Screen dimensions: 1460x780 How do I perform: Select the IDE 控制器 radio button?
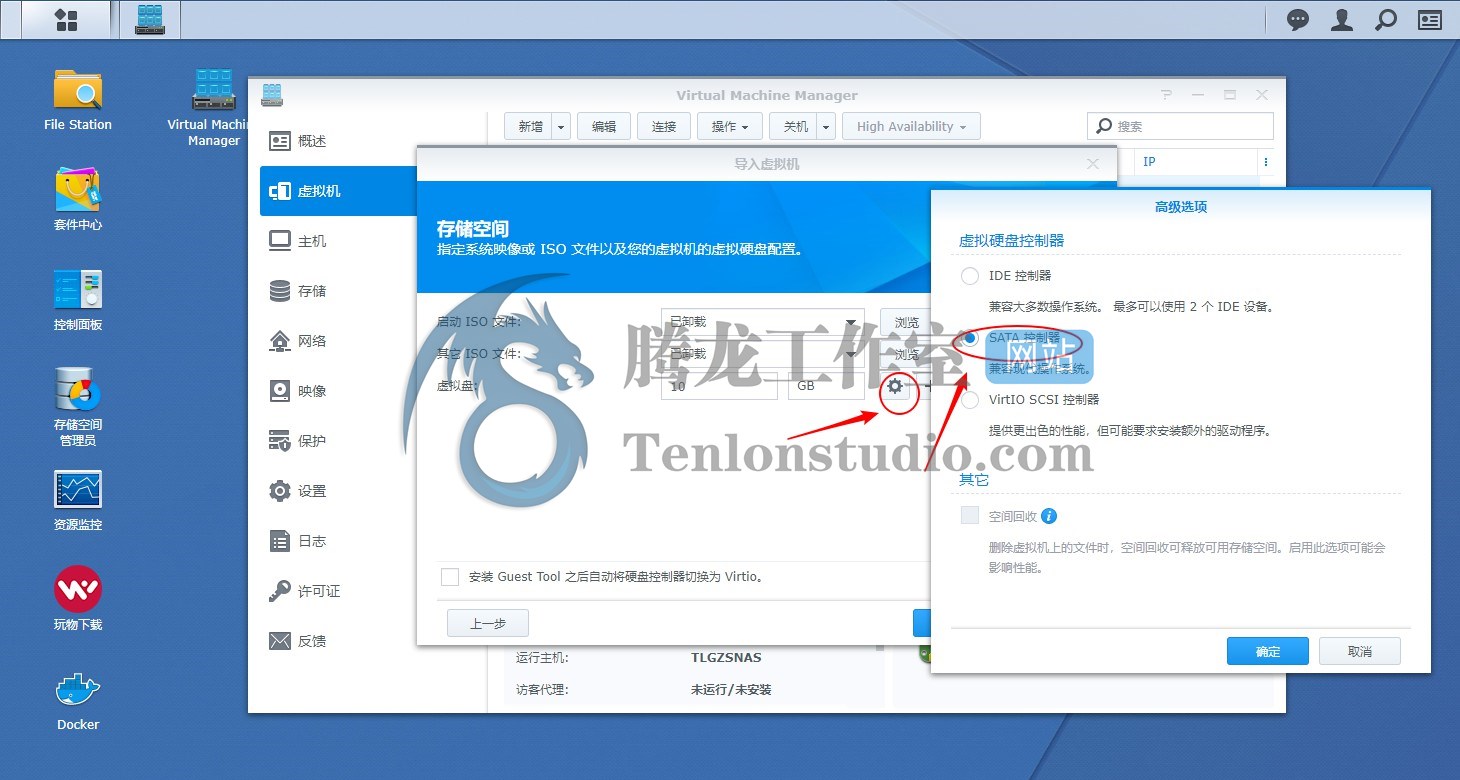click(x=969, y=276)
